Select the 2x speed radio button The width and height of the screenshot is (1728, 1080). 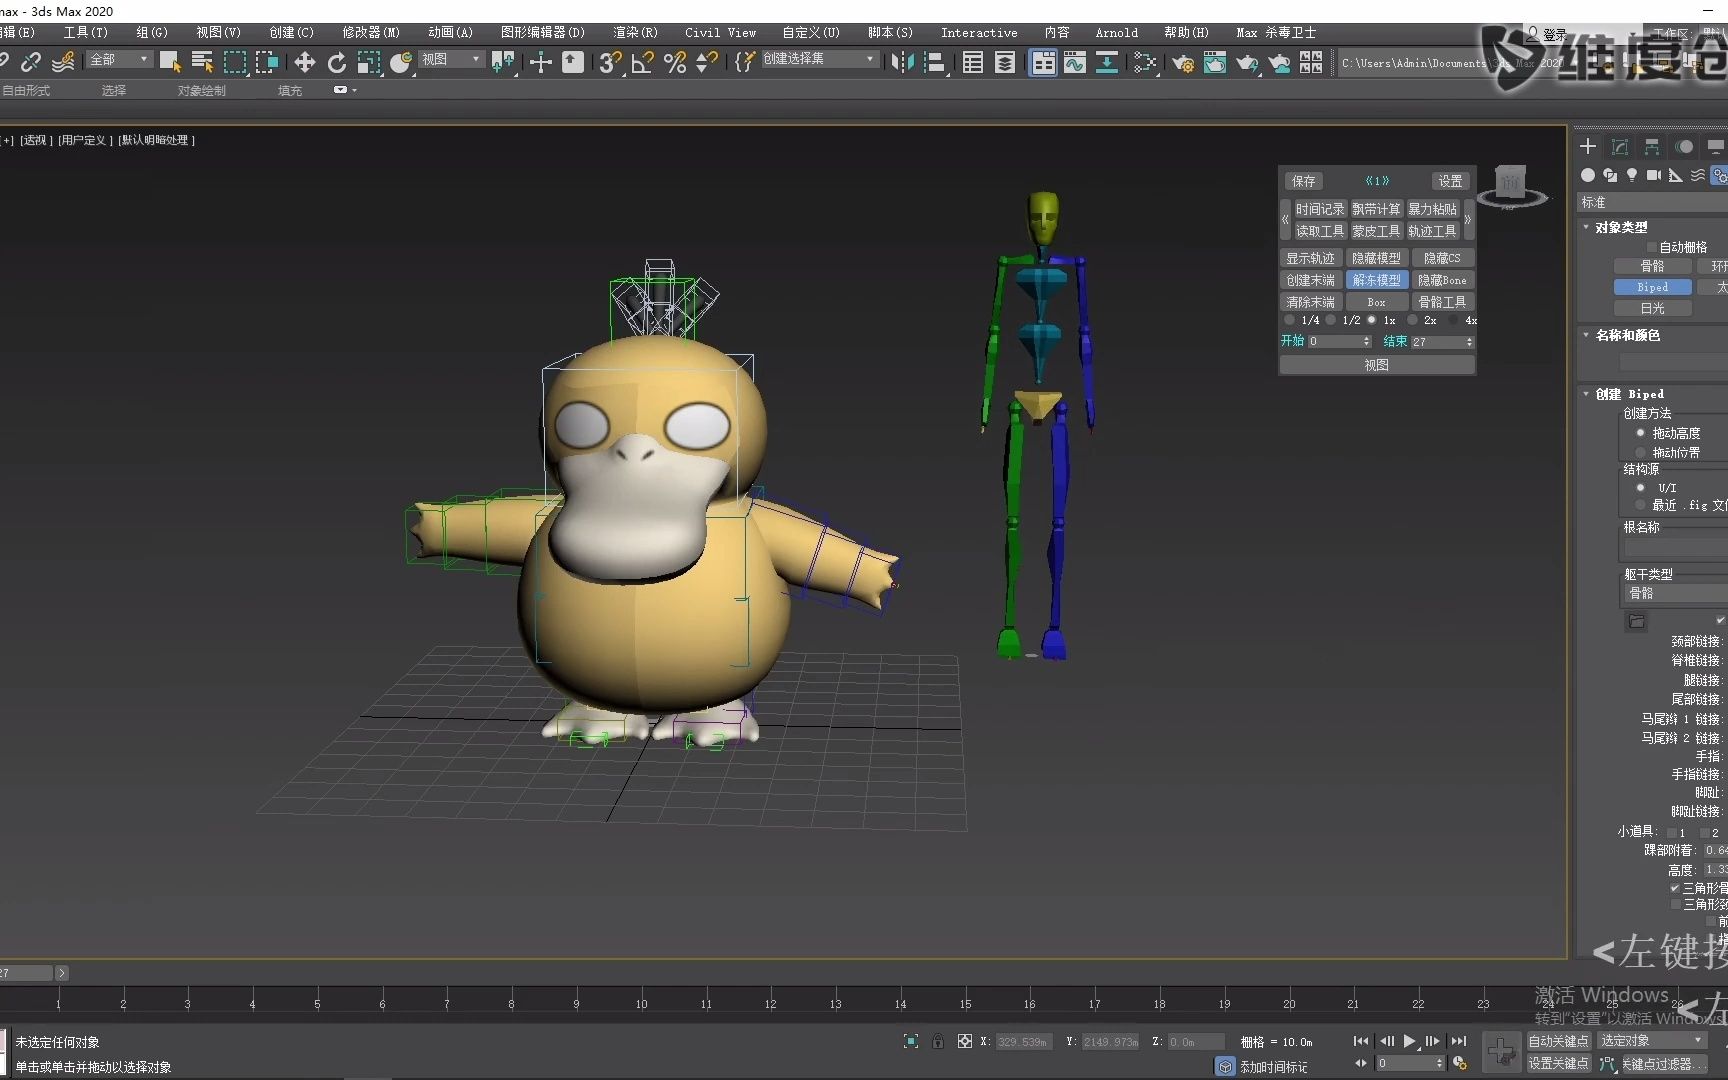(1412, 320)
